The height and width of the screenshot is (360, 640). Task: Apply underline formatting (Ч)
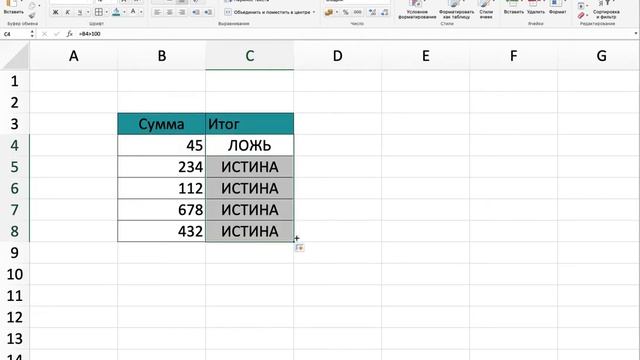click(x=80, y=12)
